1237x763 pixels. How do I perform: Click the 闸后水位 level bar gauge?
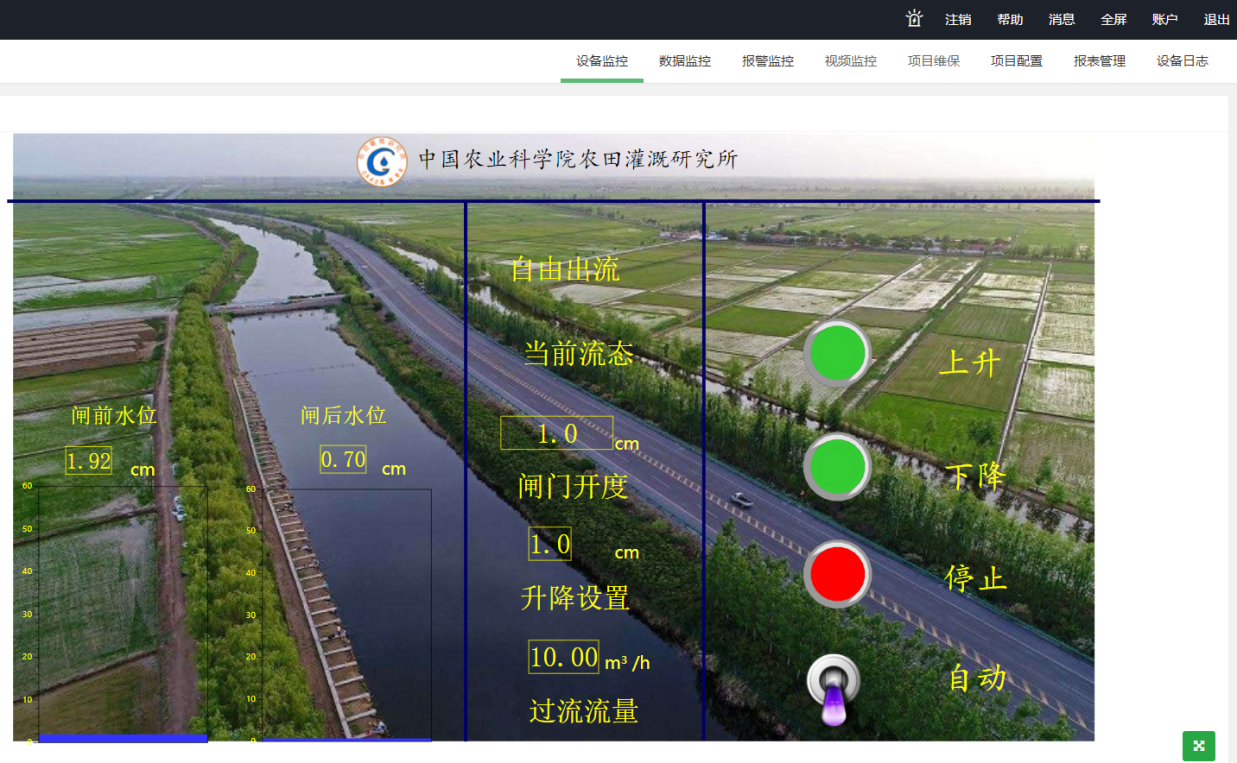click(x=347, y=615)
